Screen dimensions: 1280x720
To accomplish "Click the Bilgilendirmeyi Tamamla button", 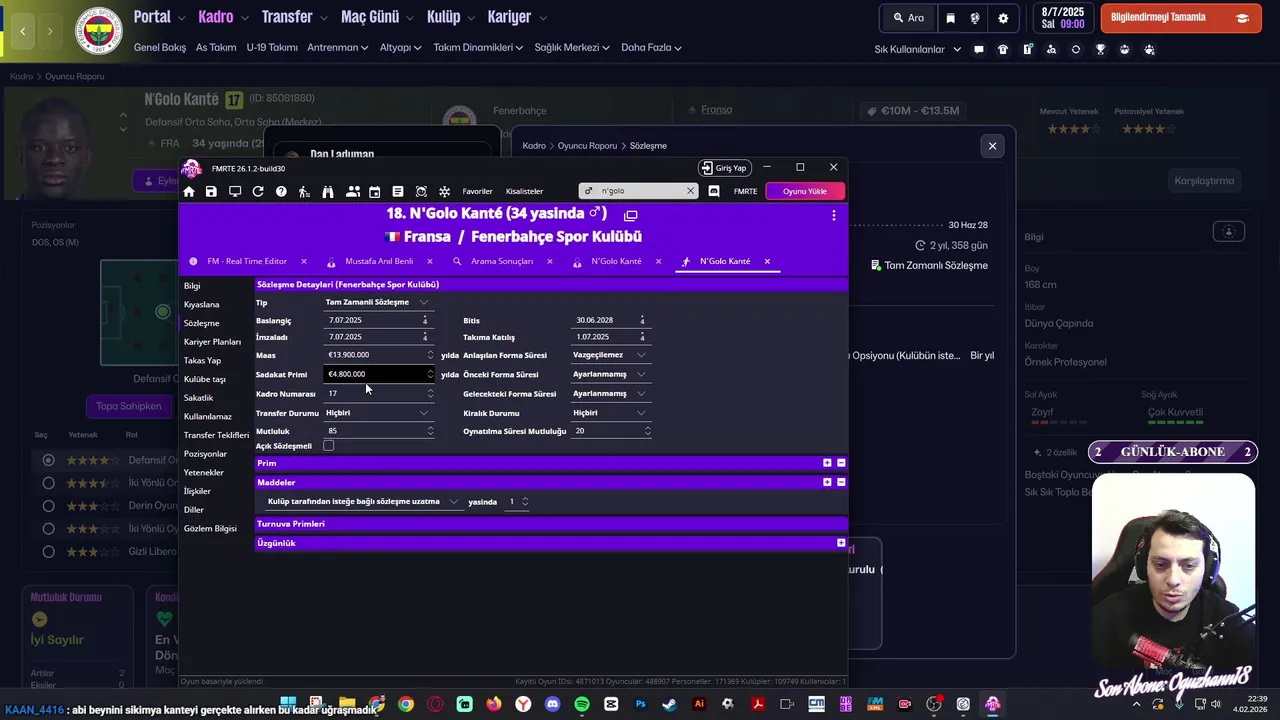I will click(x=1180, y=18).
